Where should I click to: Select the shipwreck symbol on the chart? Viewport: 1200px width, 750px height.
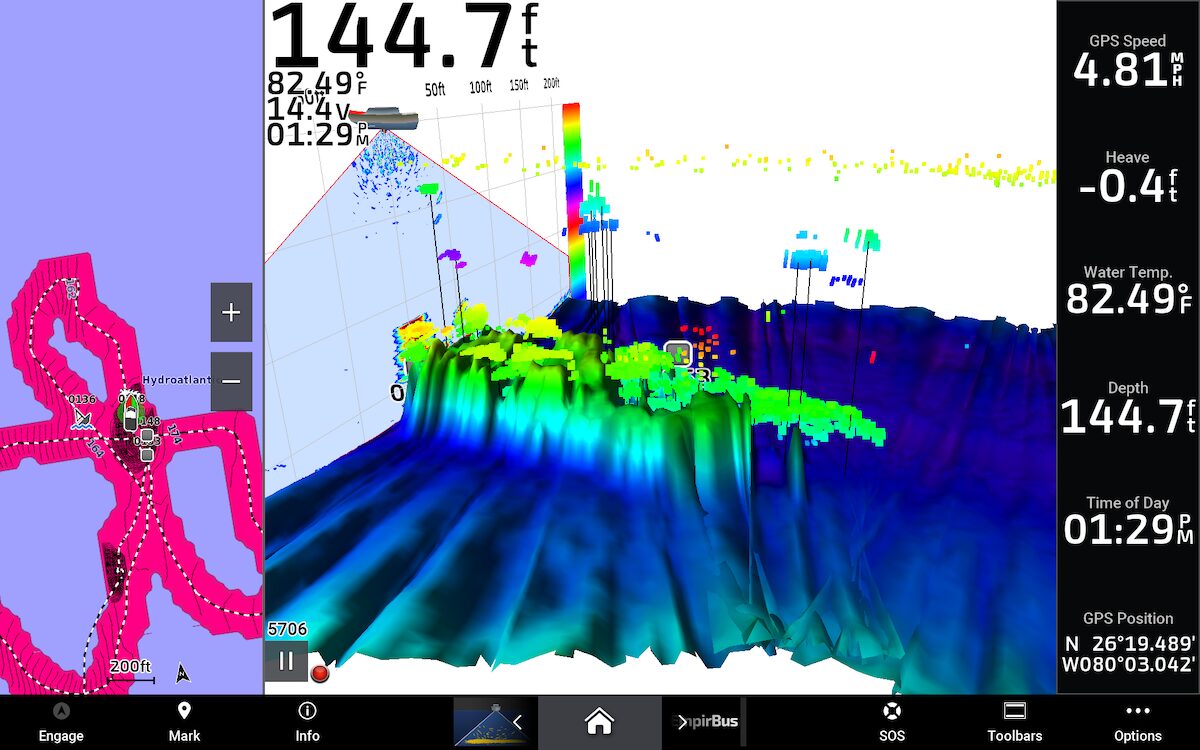coord(83,417)
